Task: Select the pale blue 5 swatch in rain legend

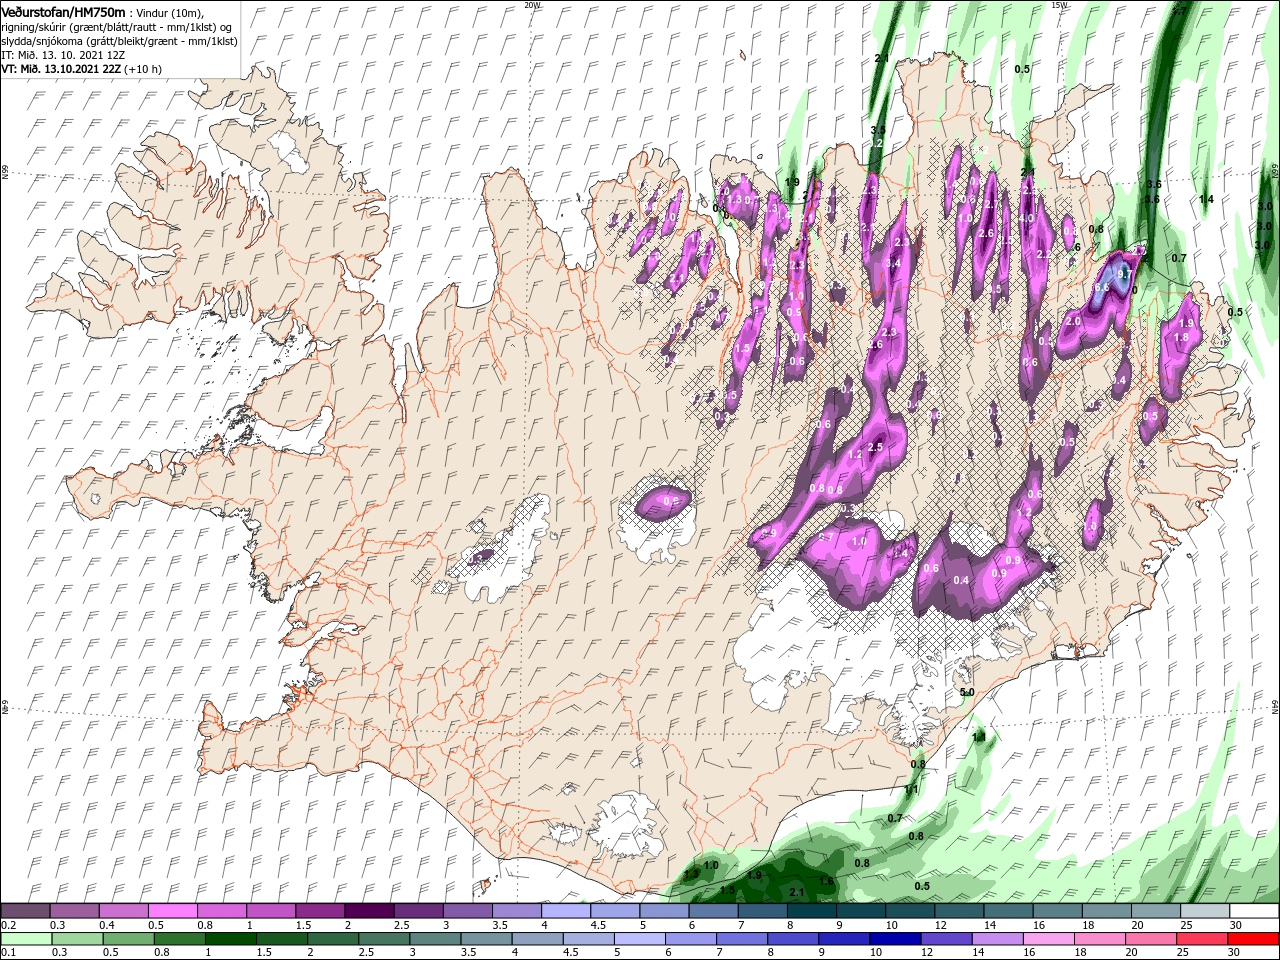Action: pos(639,939)
